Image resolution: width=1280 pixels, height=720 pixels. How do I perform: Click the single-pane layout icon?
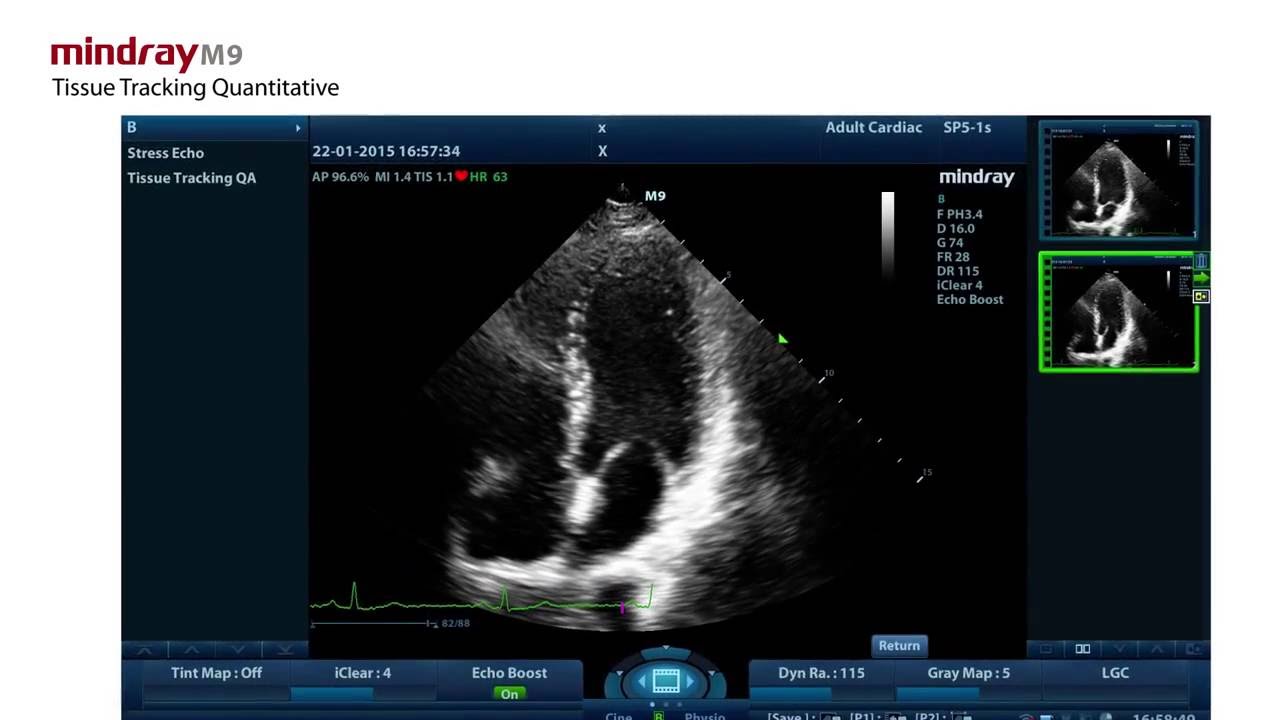click(x=1046, y=649)
